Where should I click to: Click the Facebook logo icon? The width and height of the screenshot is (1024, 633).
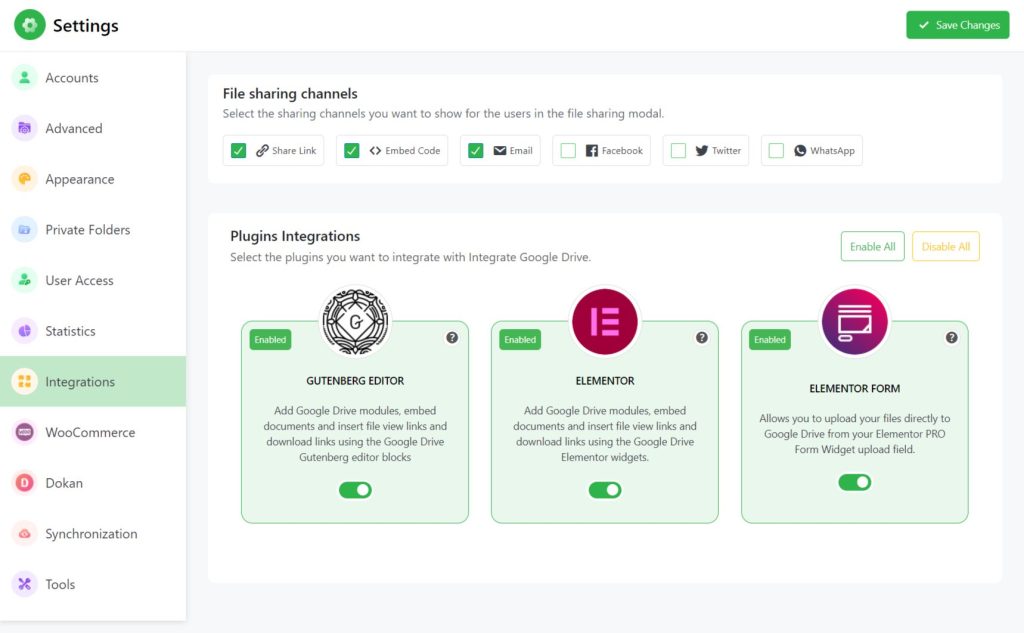[x=592, y=150]
